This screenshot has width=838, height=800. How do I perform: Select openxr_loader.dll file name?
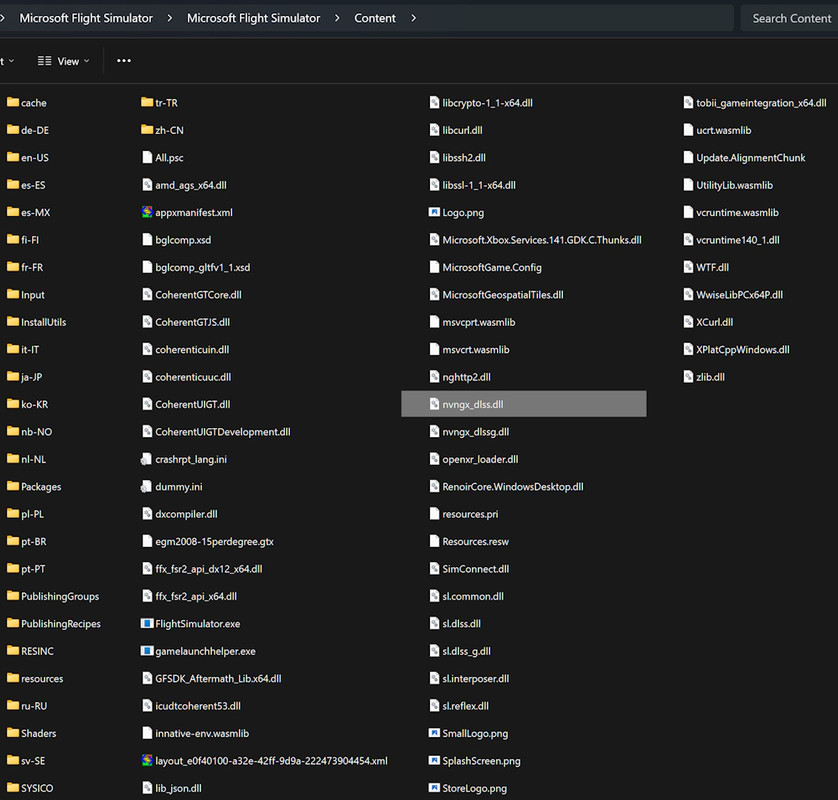pyautogui.click(x=480, y=459)
